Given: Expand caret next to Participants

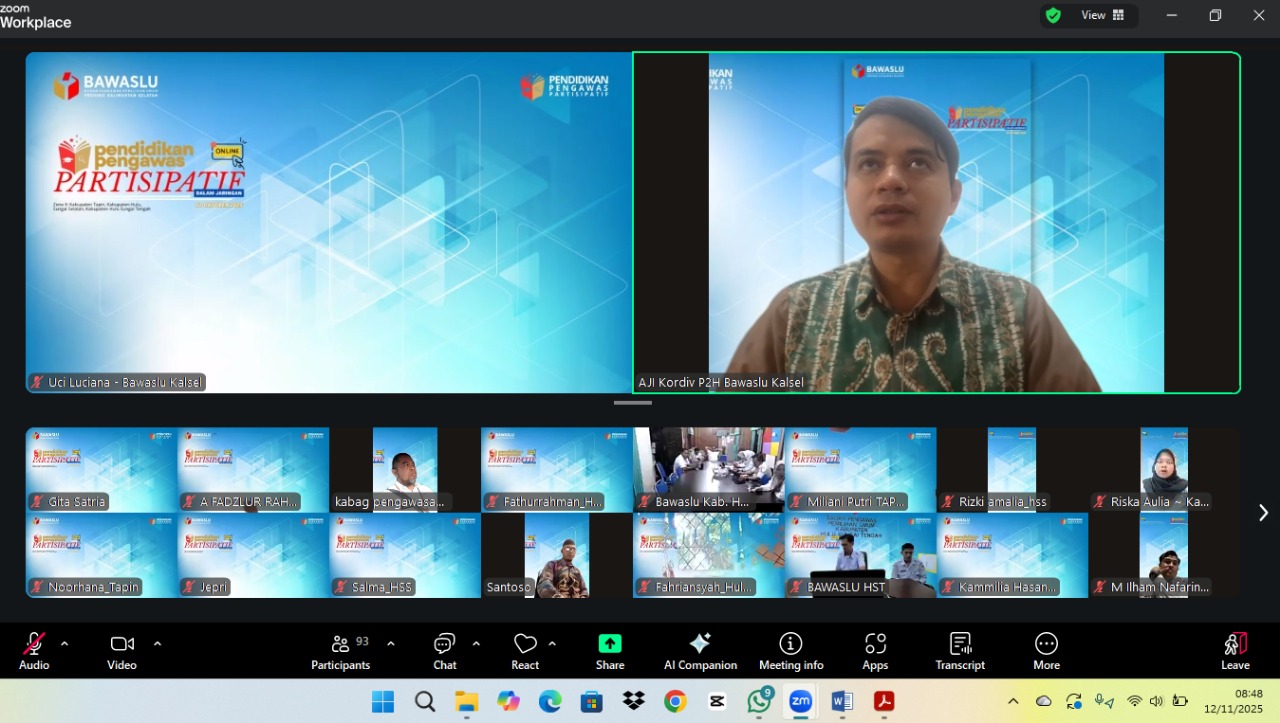Looking at the screenshot, I should click(391, 644).
